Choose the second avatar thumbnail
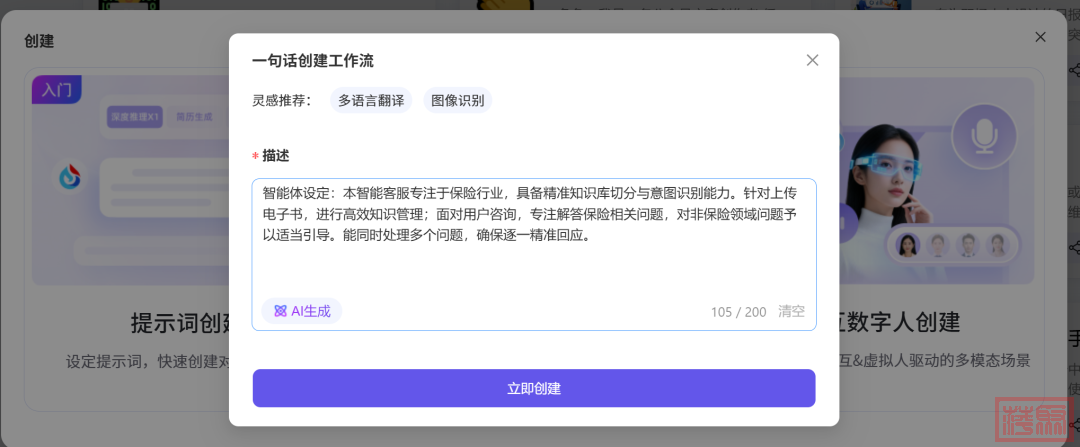The width and height of the screenshot is (1080, 447). click(x=938, y=245)
